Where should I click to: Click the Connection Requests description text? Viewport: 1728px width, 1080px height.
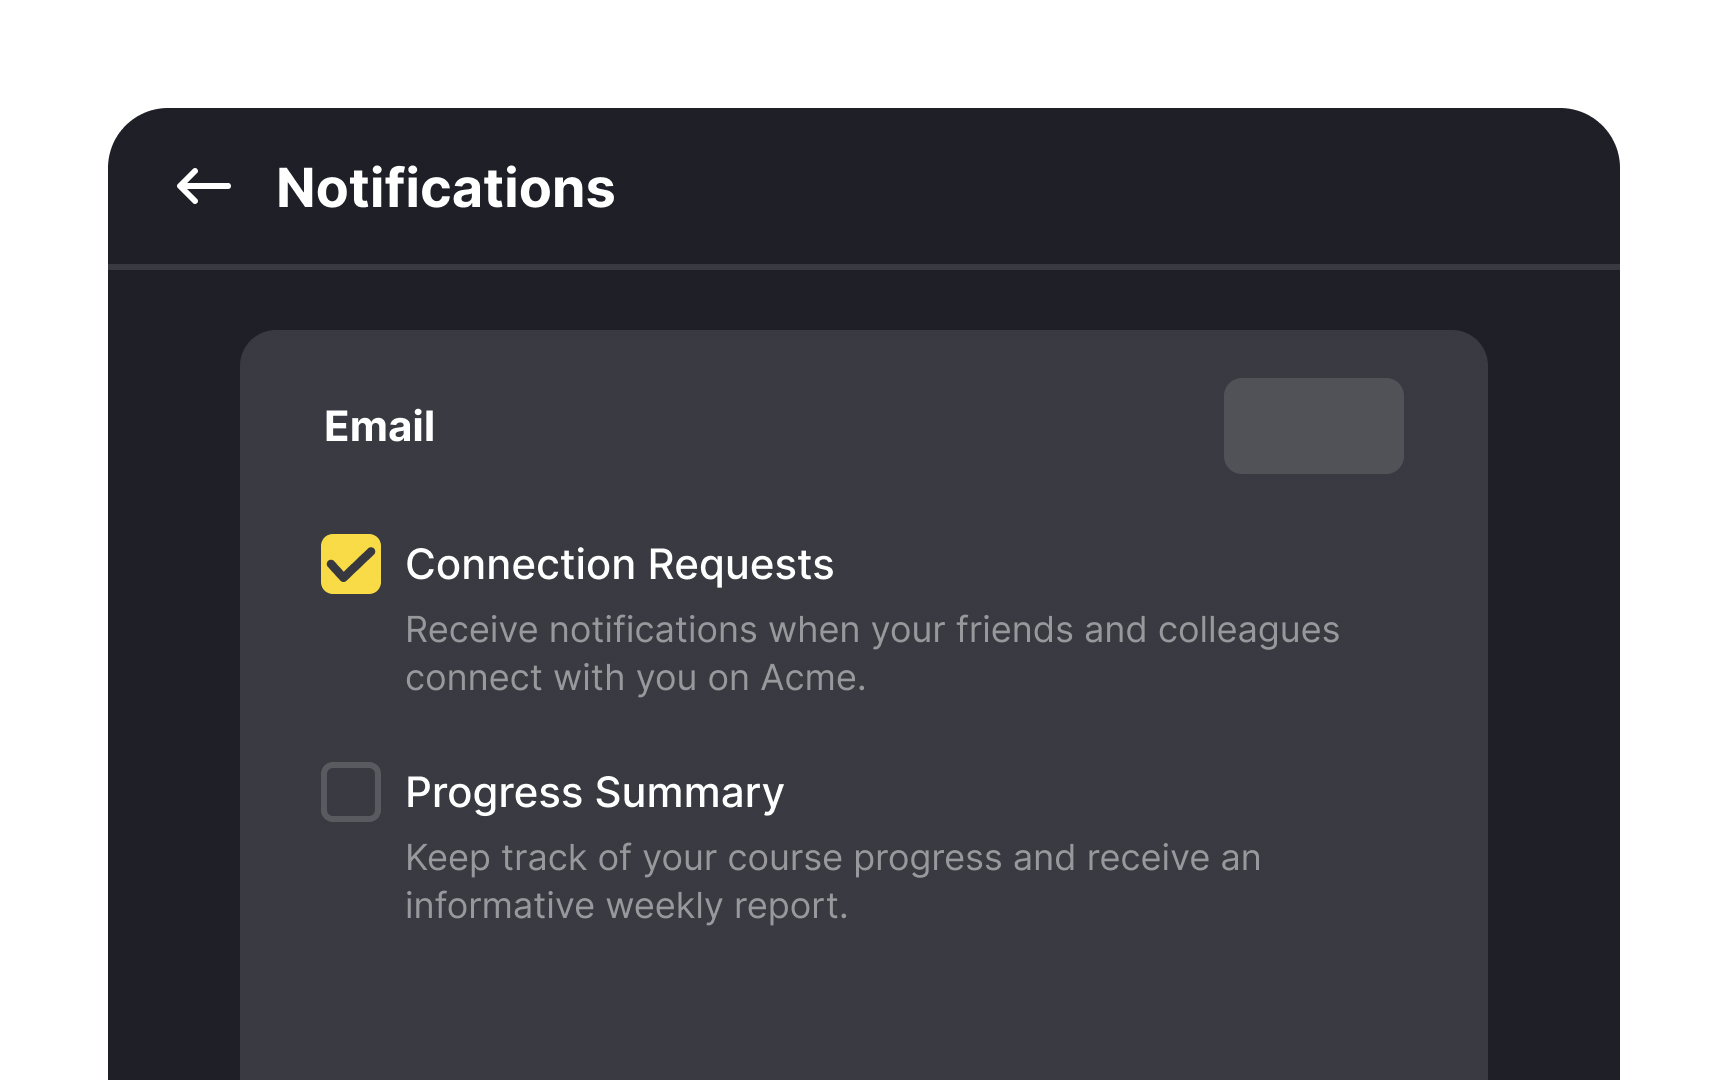(x=871, y=652)
